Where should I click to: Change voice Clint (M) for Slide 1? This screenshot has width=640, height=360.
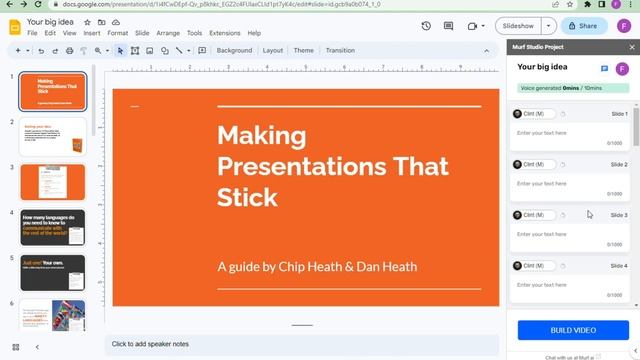click(534, 114)
